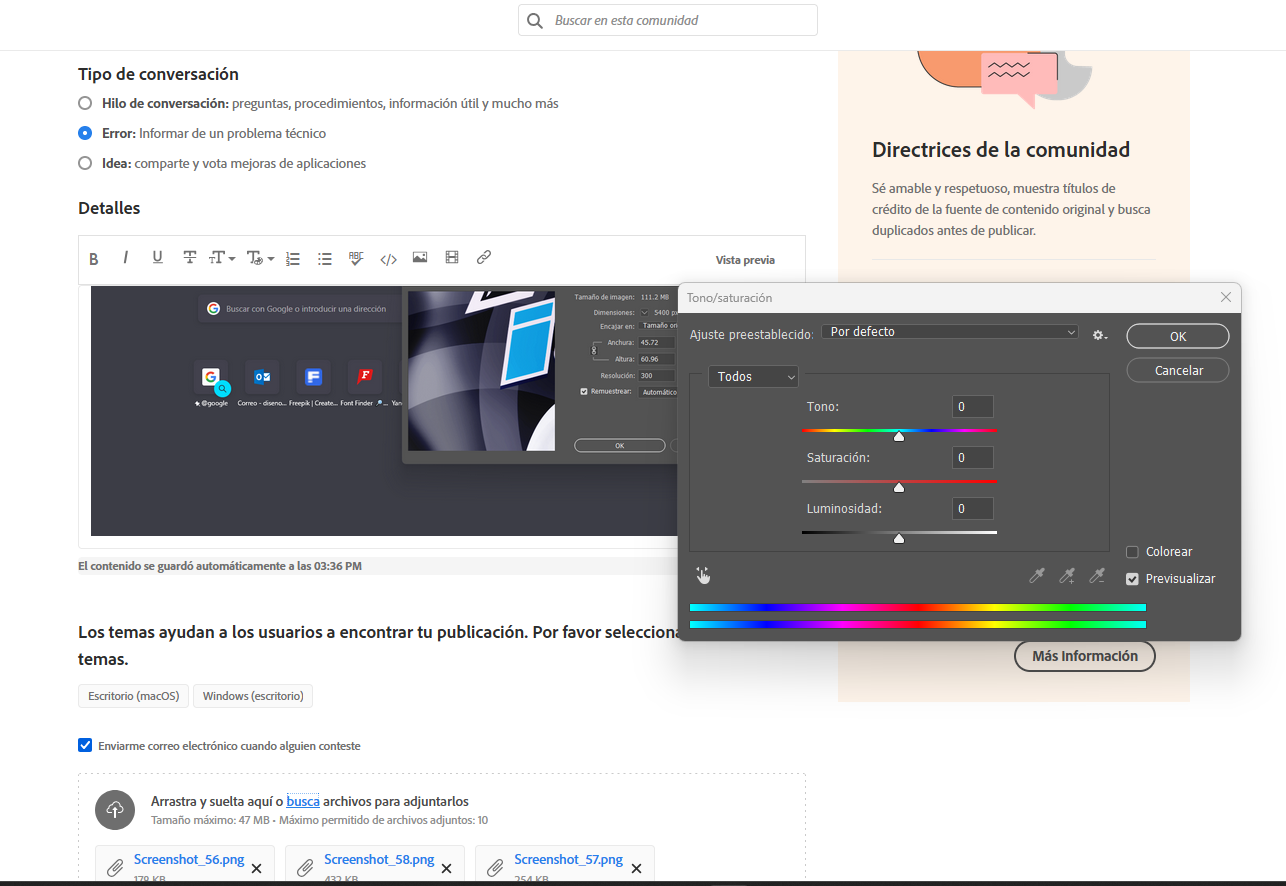
Task: Select the Error conversation type
Action: (85, 132)
